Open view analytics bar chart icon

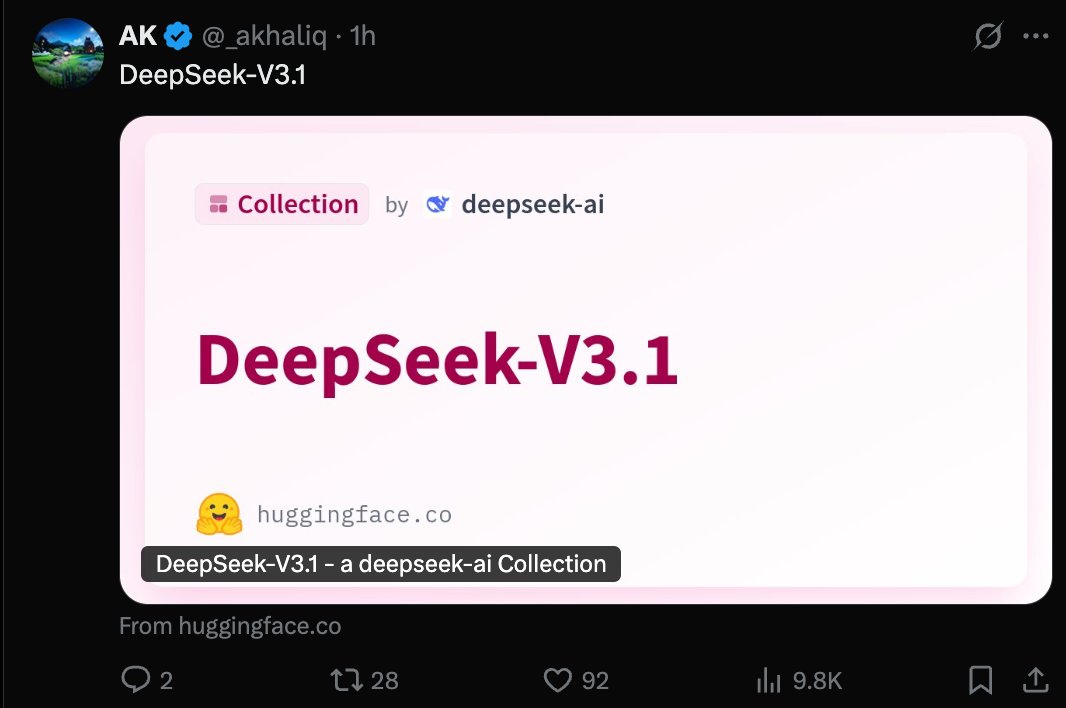click(768, 681)
